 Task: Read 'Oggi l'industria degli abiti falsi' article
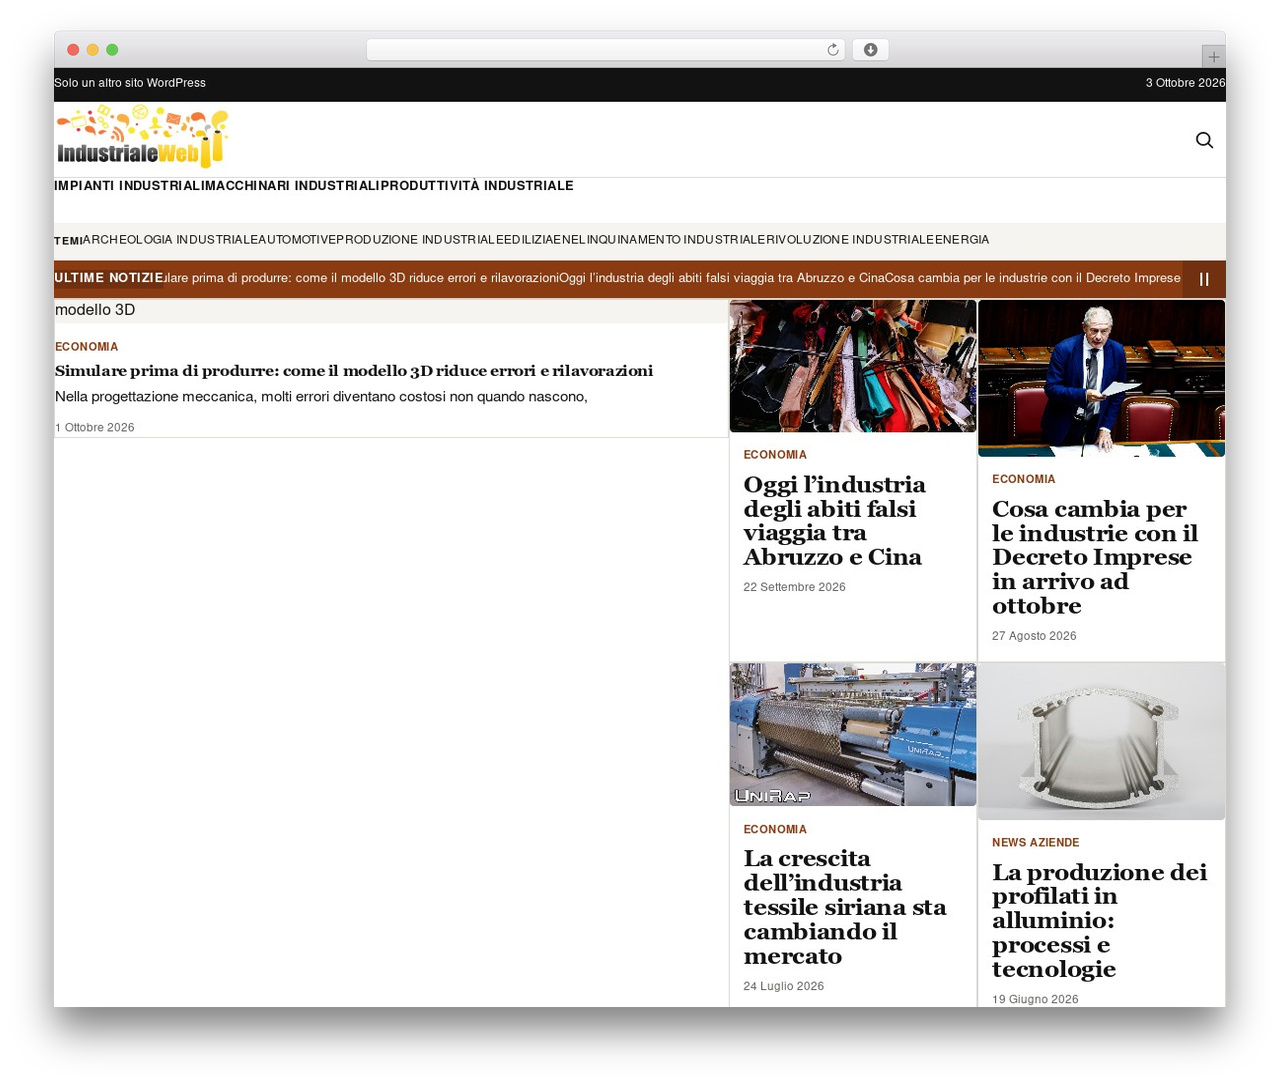pyautogui.click(x=835, y=521)
